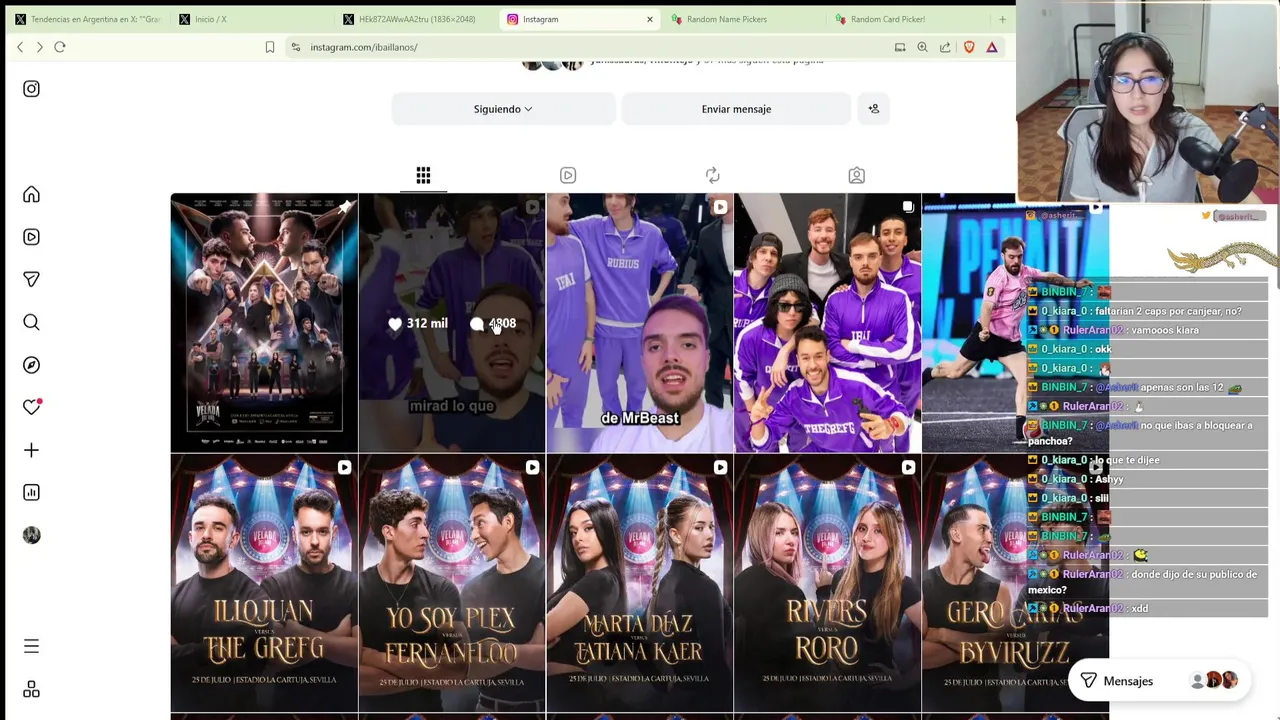The image size is (1280, 720).
Task: Create new post plus icon
Action: pos(31,450)
